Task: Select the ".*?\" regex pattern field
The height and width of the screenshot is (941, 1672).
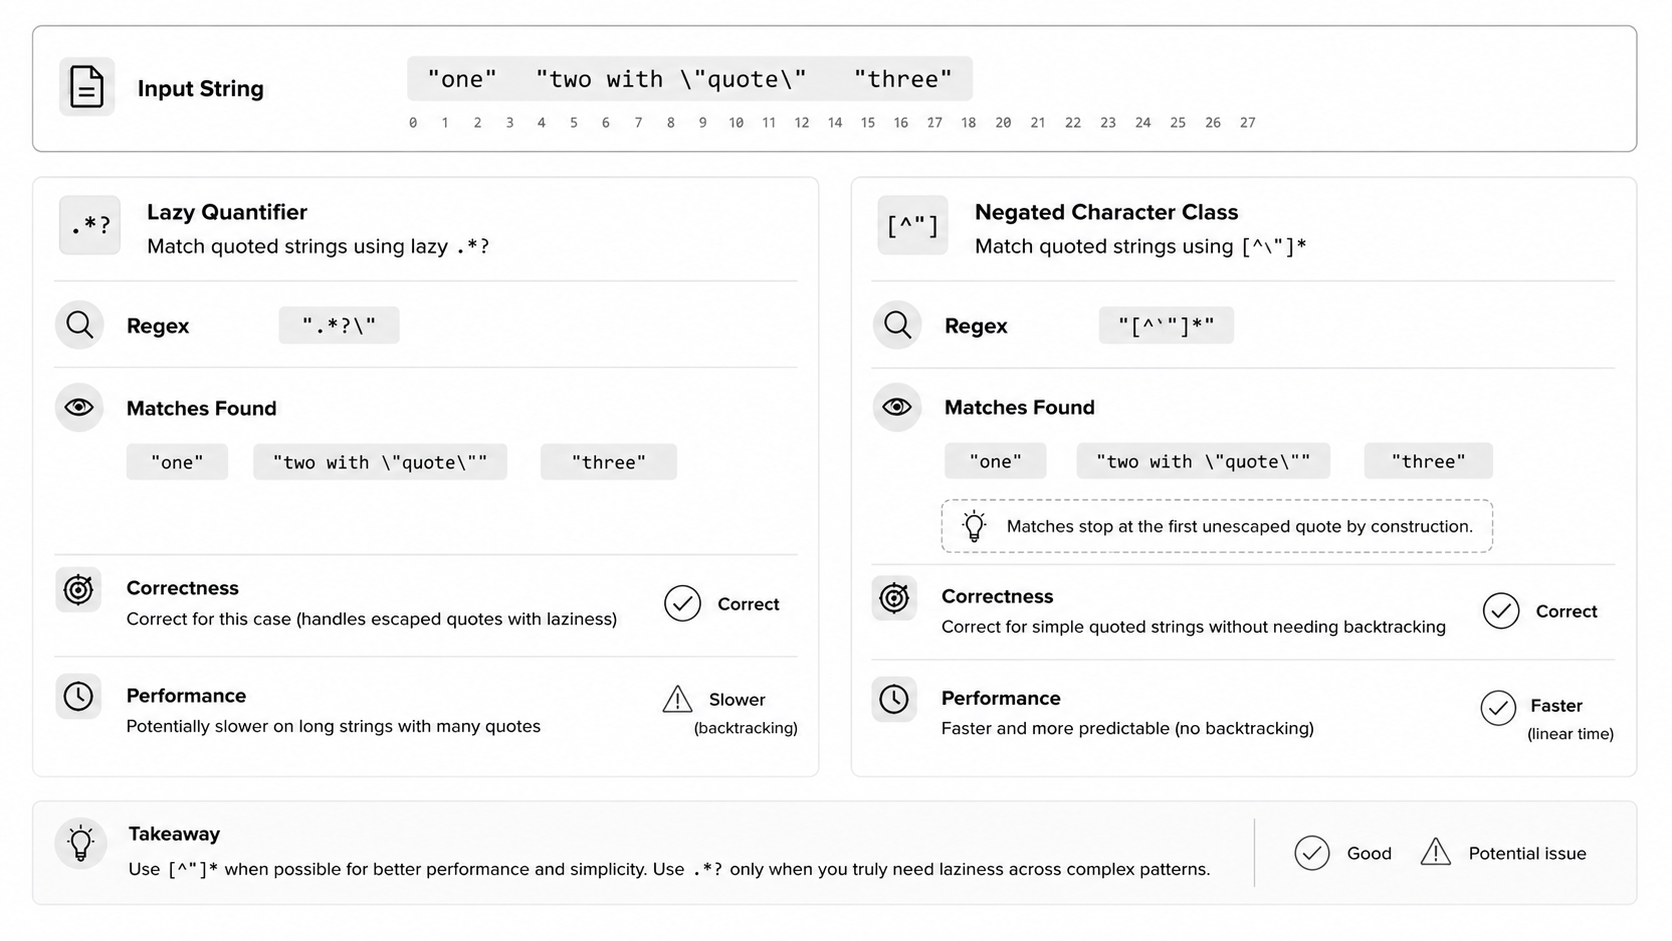Action: click(339, 325)
